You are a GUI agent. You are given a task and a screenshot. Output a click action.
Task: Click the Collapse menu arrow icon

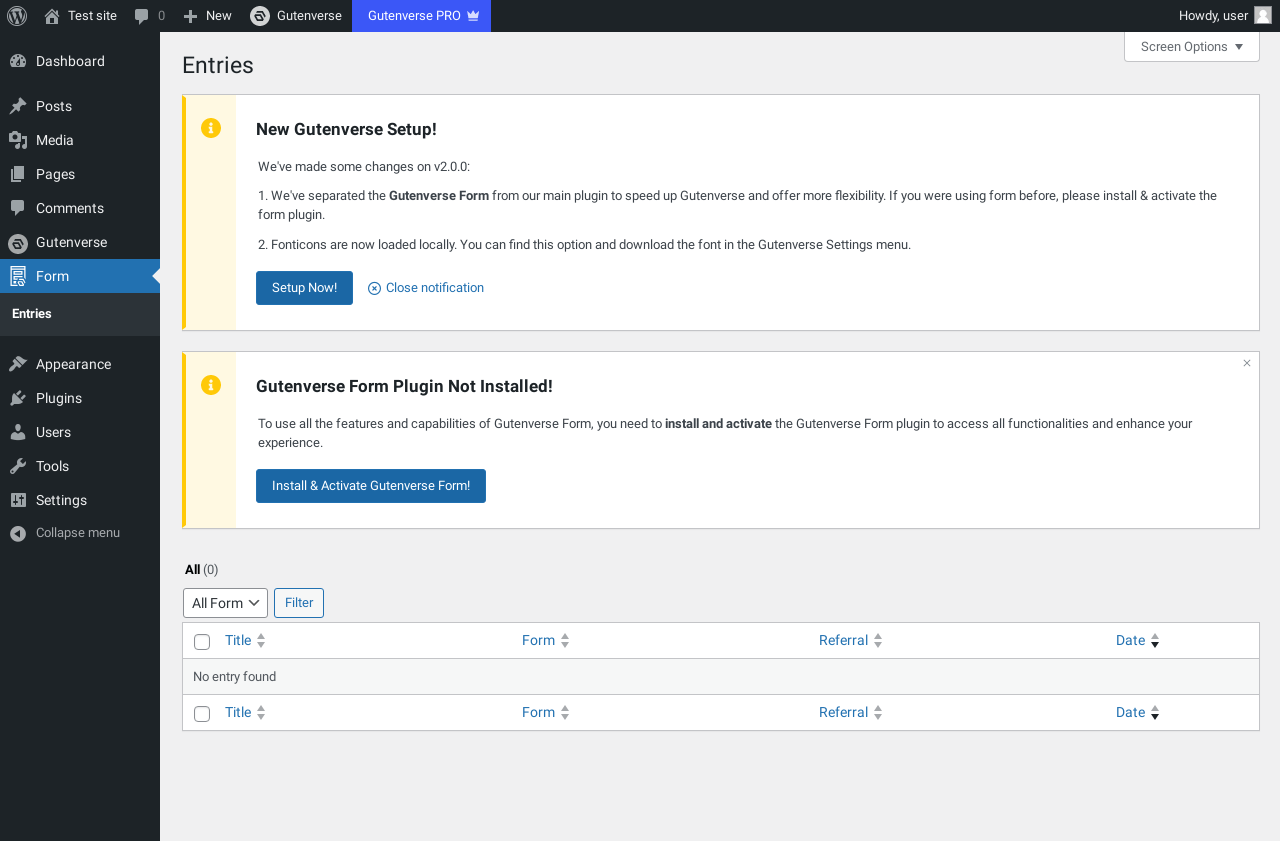(18, 533)
